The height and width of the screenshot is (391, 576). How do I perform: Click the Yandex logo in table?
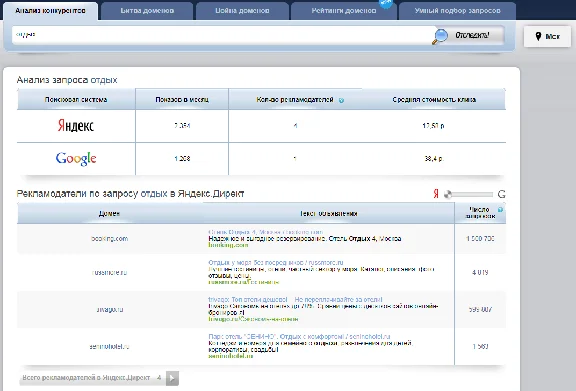[76, 126]
